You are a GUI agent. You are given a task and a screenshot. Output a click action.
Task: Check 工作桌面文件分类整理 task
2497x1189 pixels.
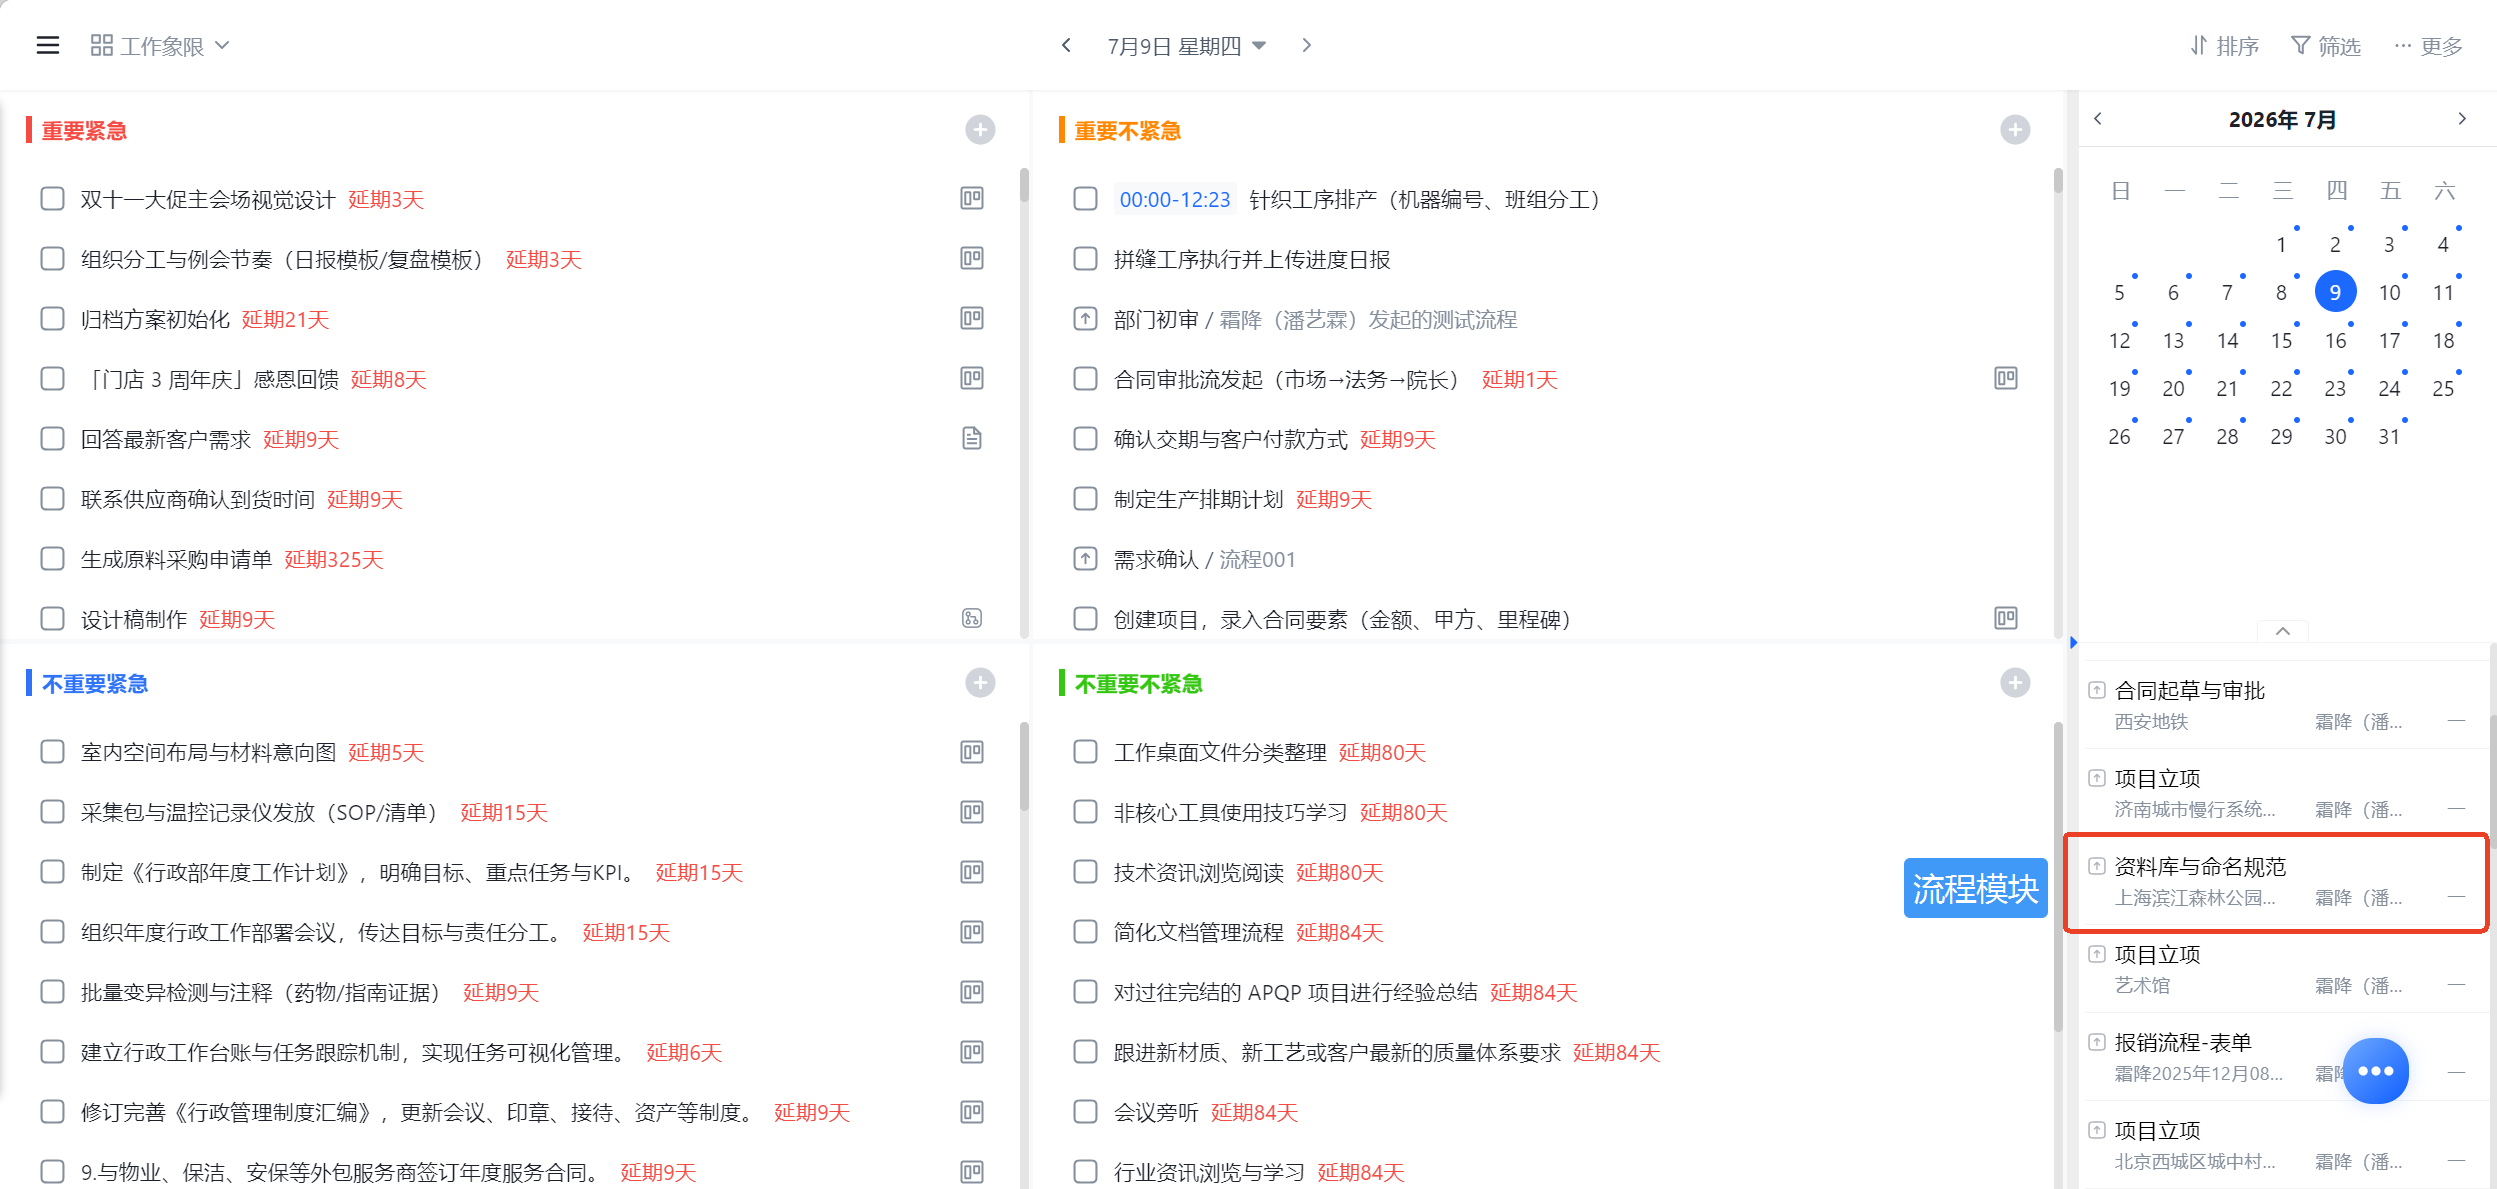tap(1085, 752)
